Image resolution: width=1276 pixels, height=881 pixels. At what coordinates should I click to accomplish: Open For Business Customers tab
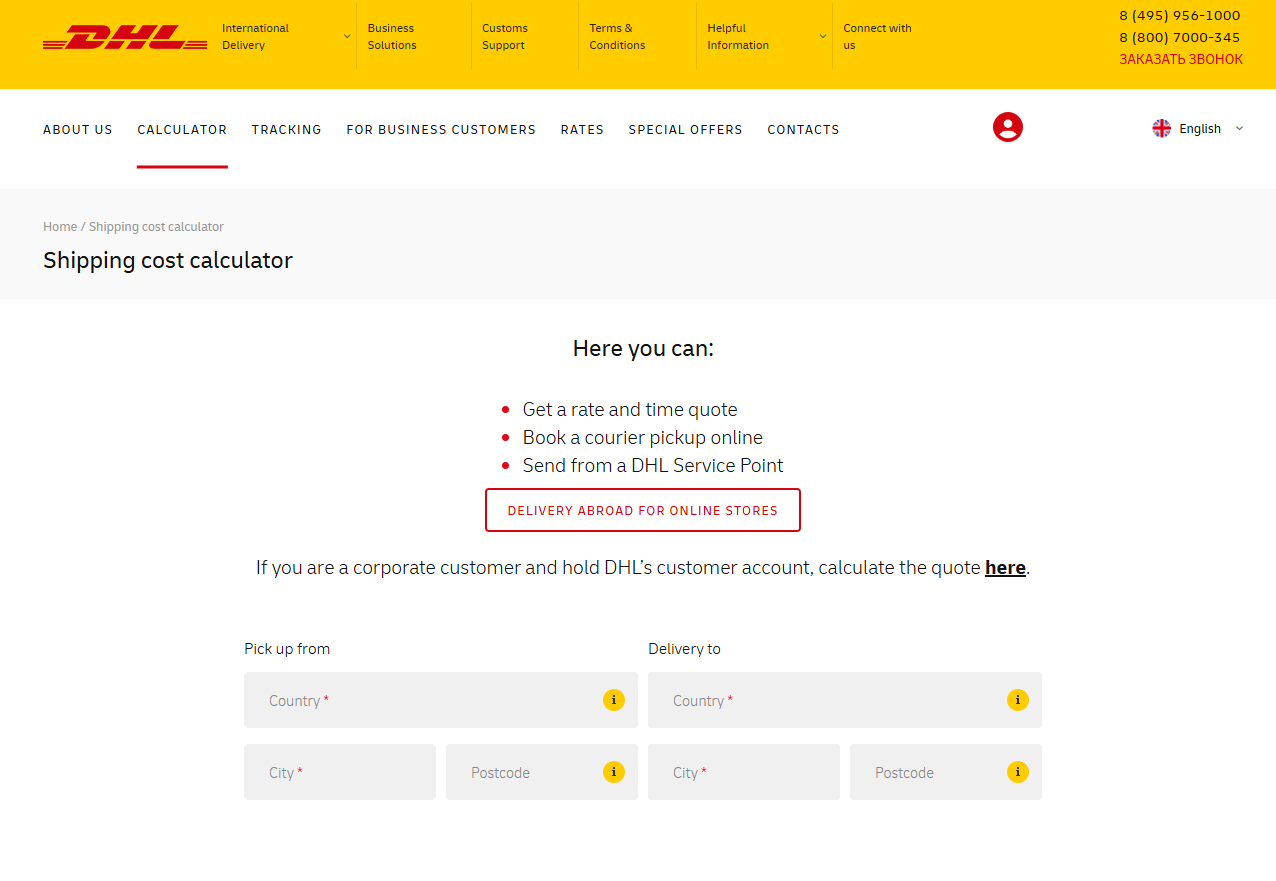441,129
